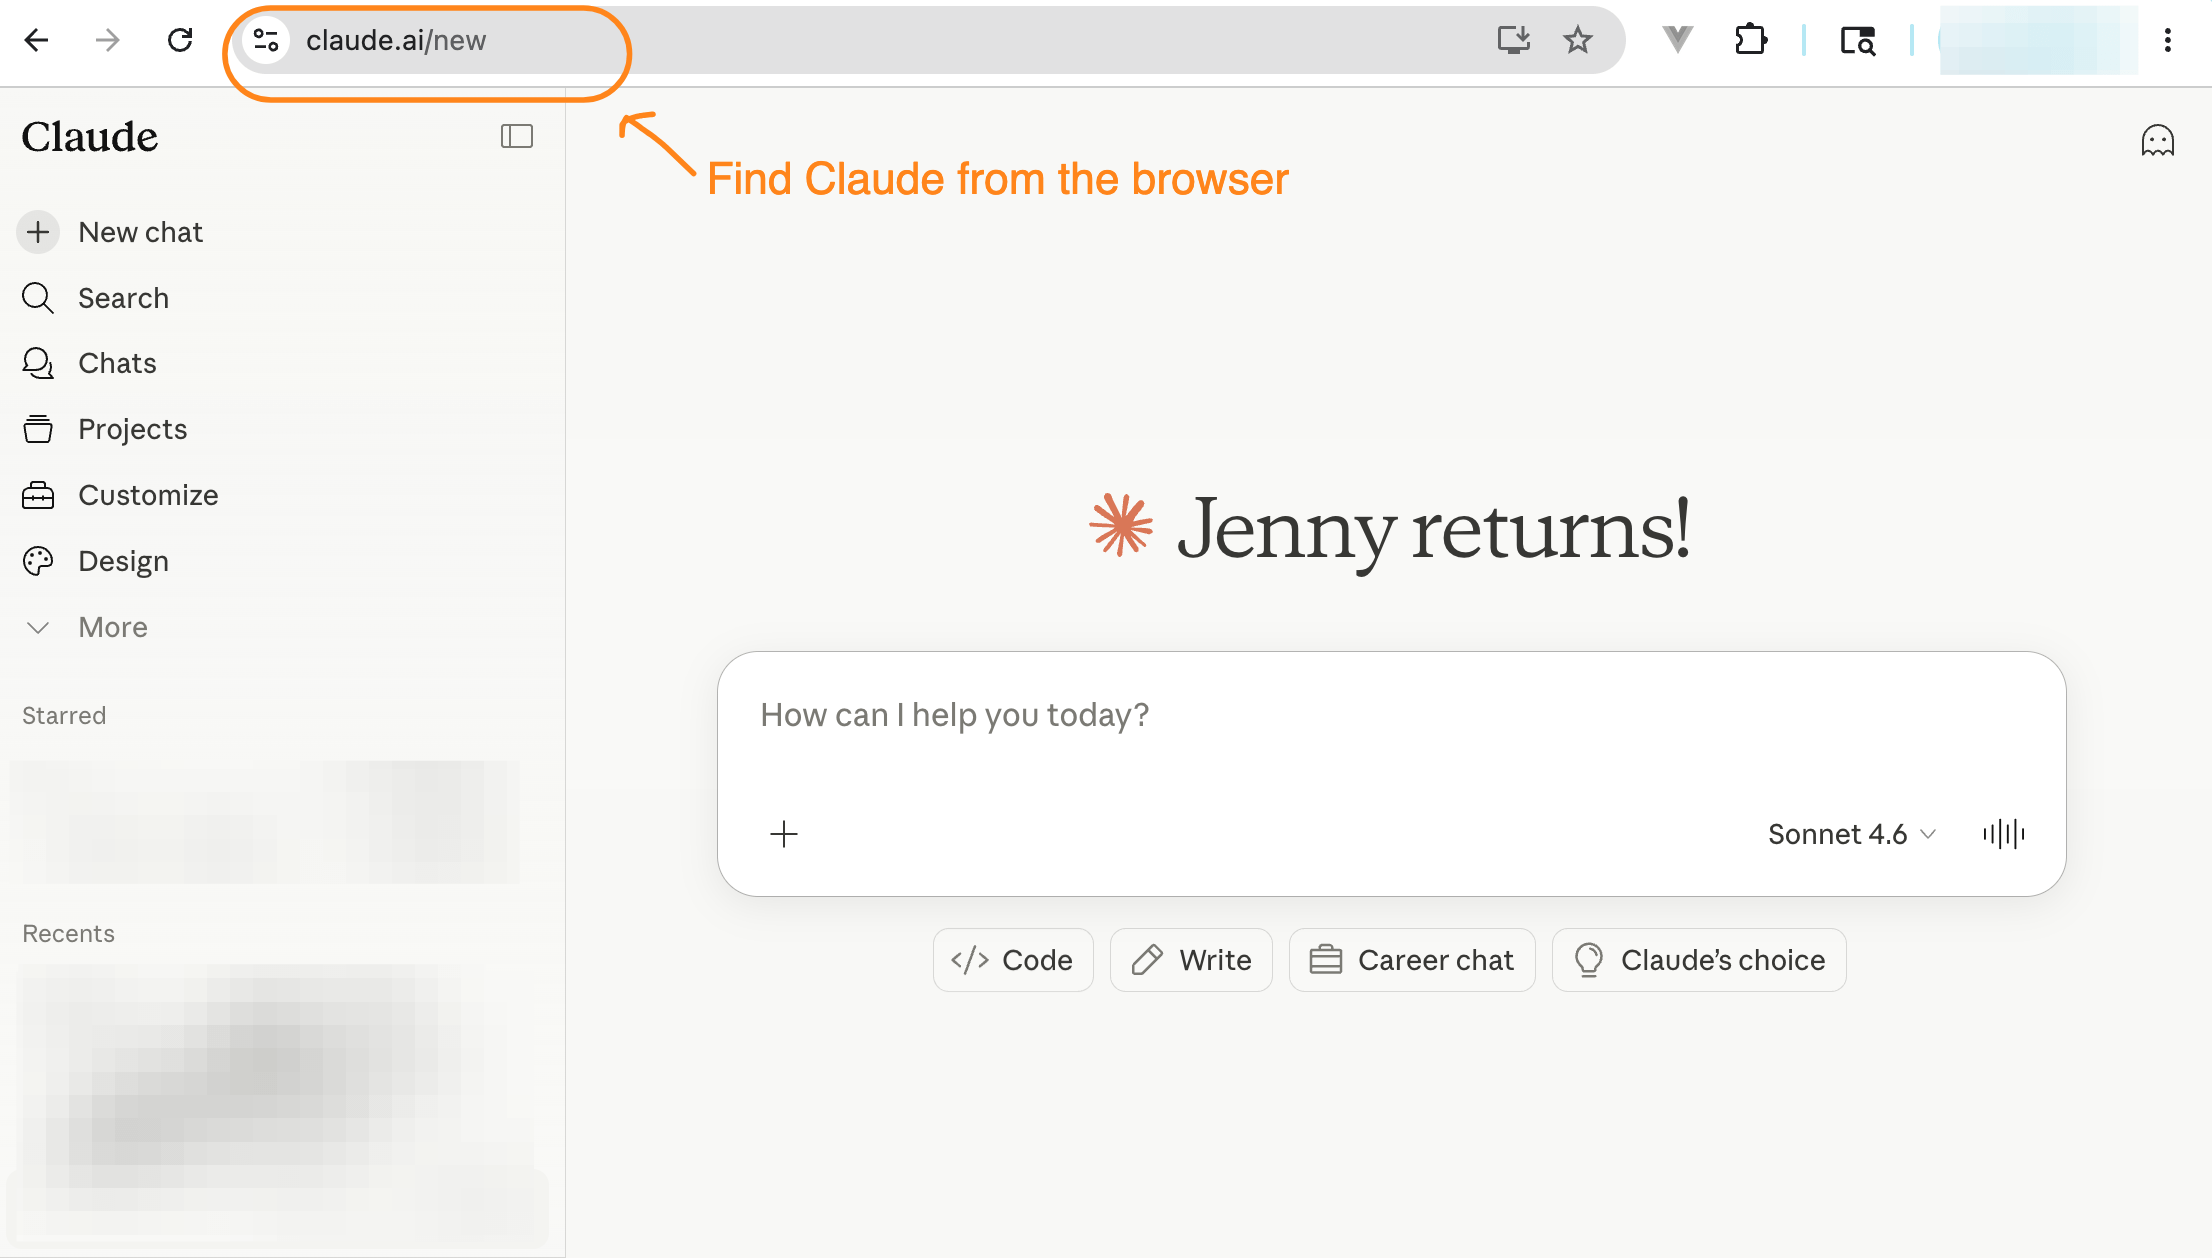Screen dimensions: 2212x1258
Task: Pick the Career chat suggestion
Action: pyautogui.click(x=1412, y=960)
